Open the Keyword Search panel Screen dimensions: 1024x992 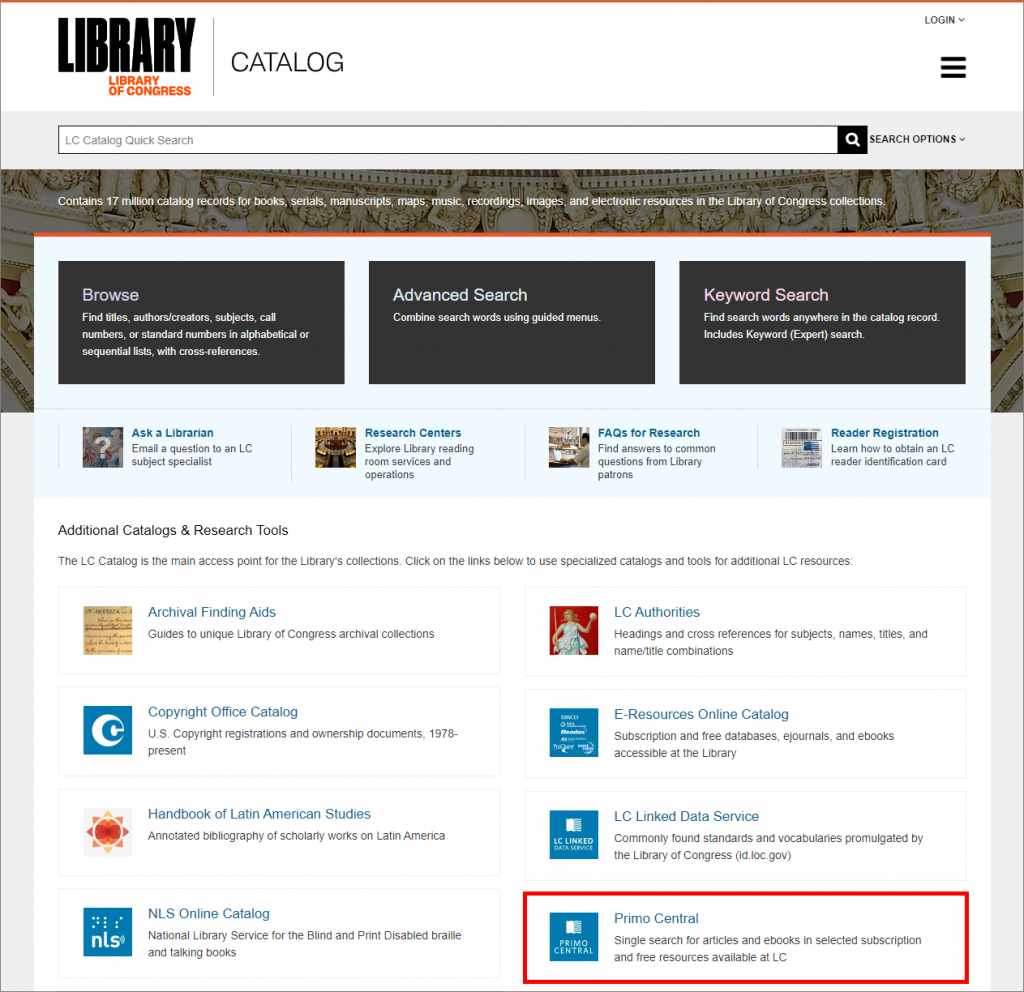[822, 323]
